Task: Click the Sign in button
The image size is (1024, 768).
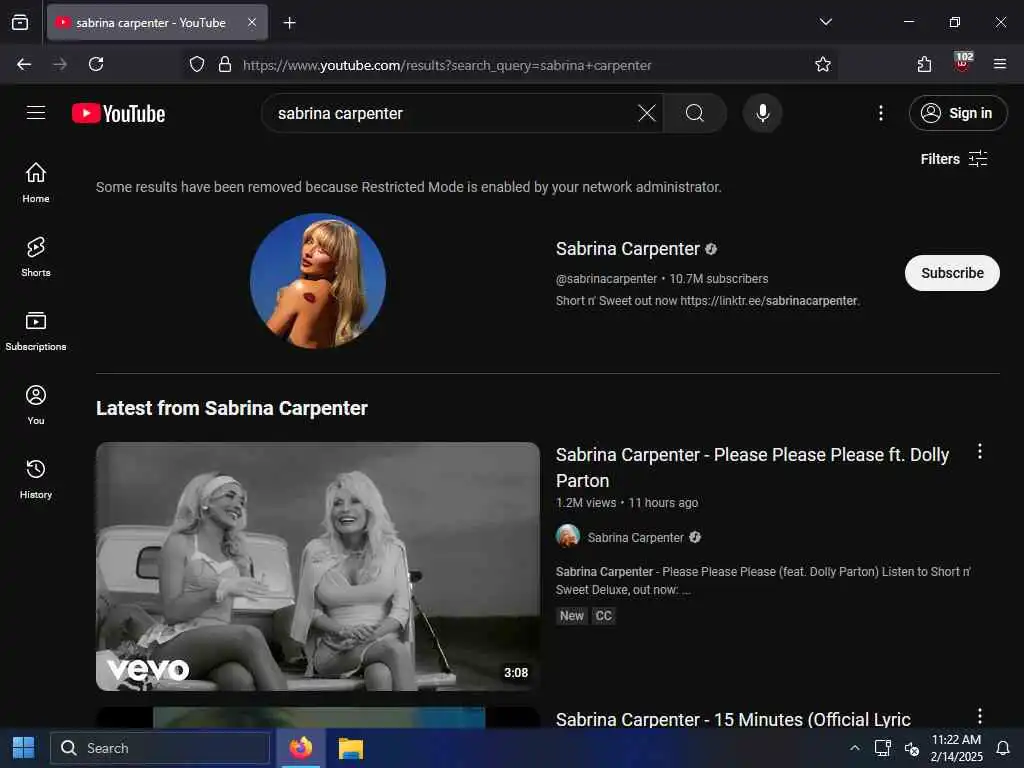Action: coord(958,114)
